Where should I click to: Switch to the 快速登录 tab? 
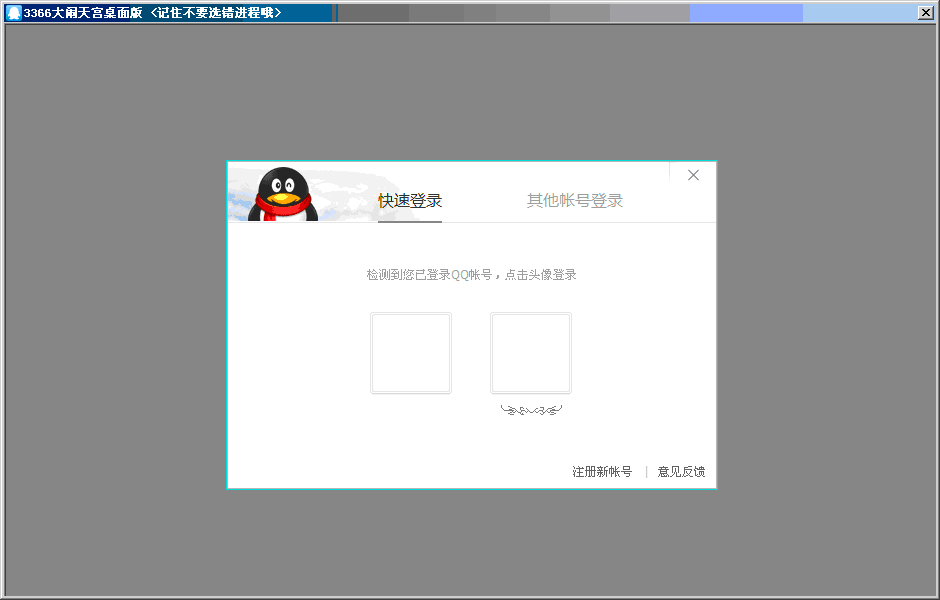point(410,201)
